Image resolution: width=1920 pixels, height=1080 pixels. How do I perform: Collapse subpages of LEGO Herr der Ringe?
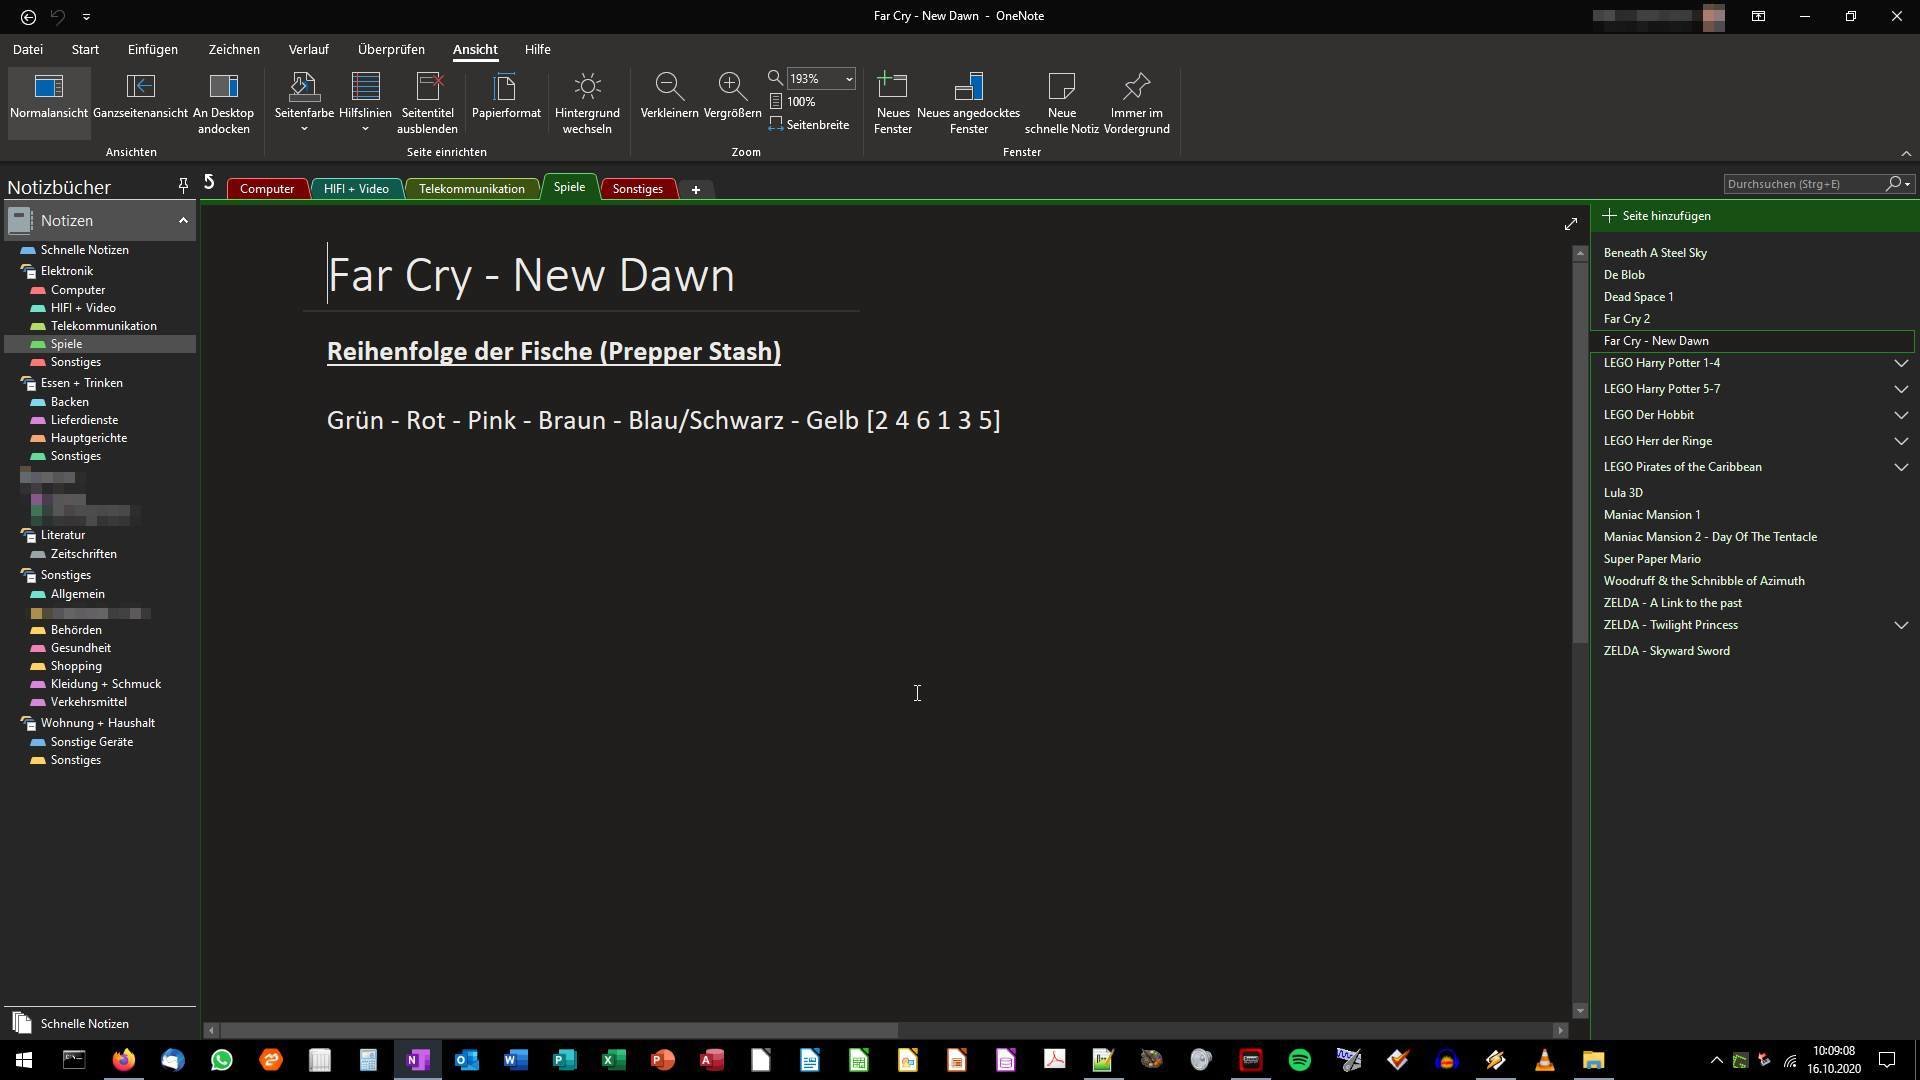coord(1901,441)
